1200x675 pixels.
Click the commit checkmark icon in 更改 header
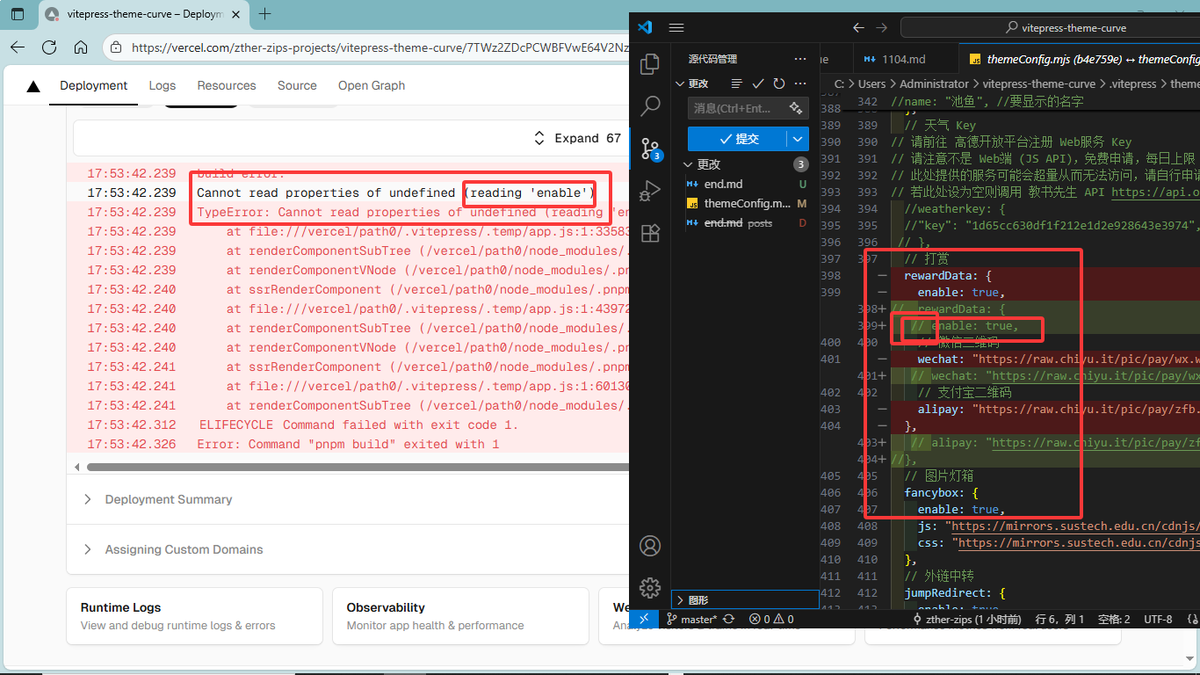click(x=758, y=84)
